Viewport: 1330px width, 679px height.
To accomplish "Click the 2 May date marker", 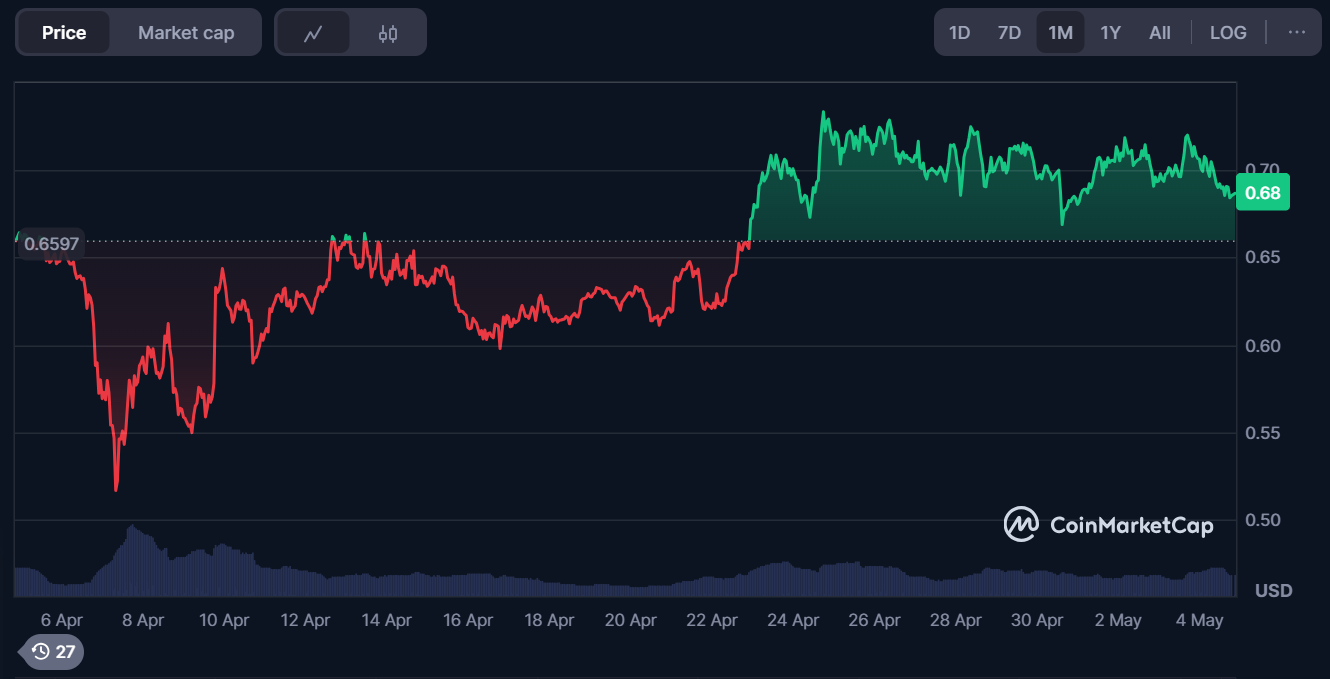I will (1118, 620).
